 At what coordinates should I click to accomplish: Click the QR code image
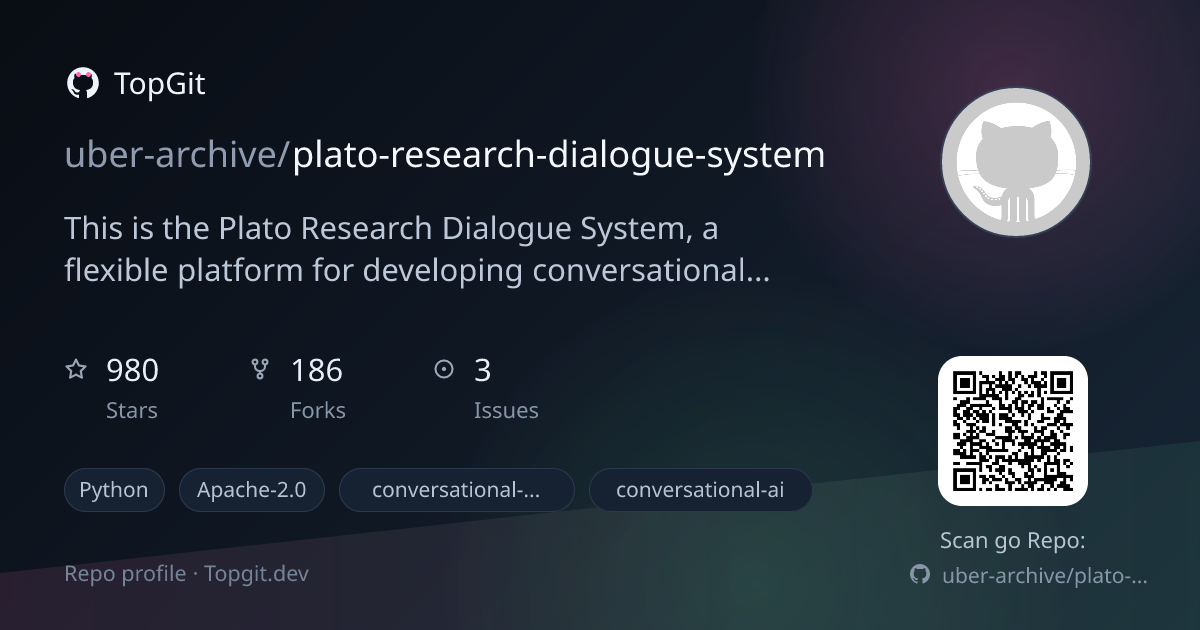[1013, 431]
